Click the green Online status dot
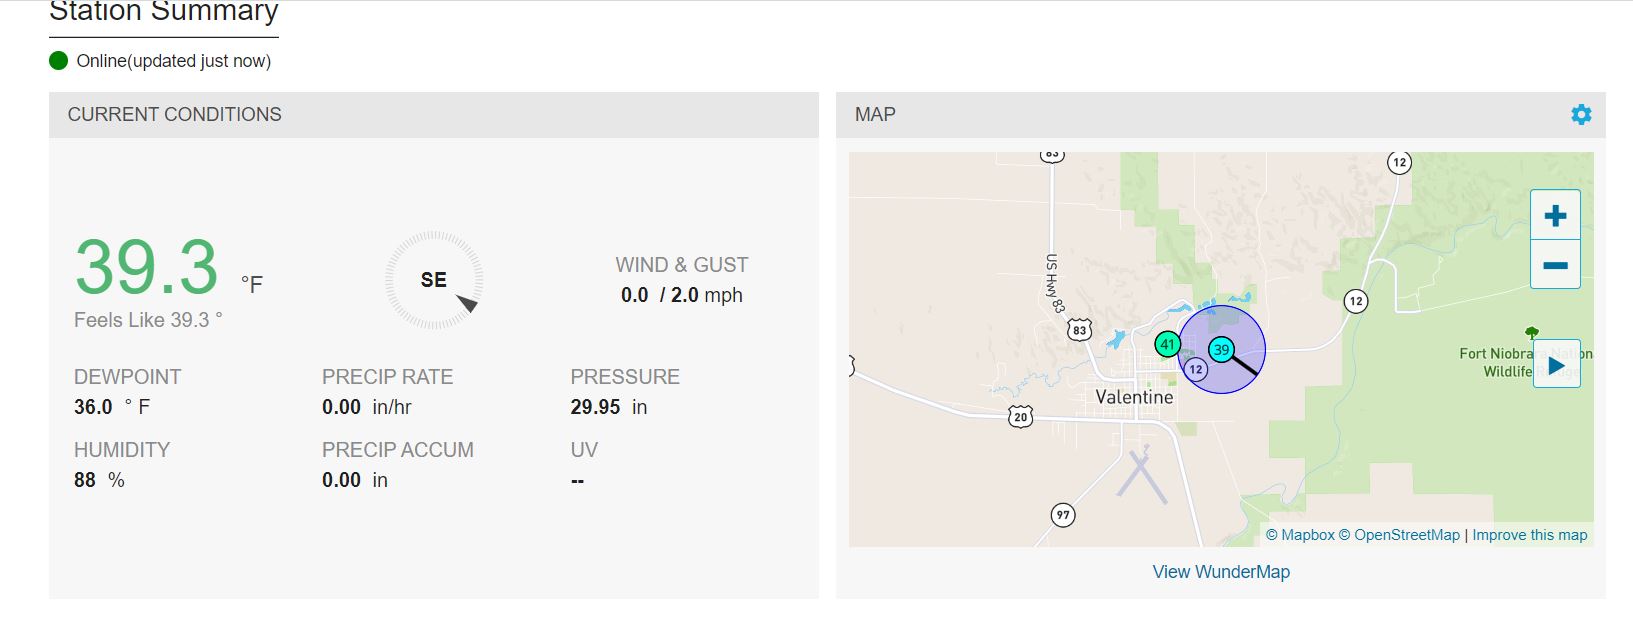 click(59, 61)
